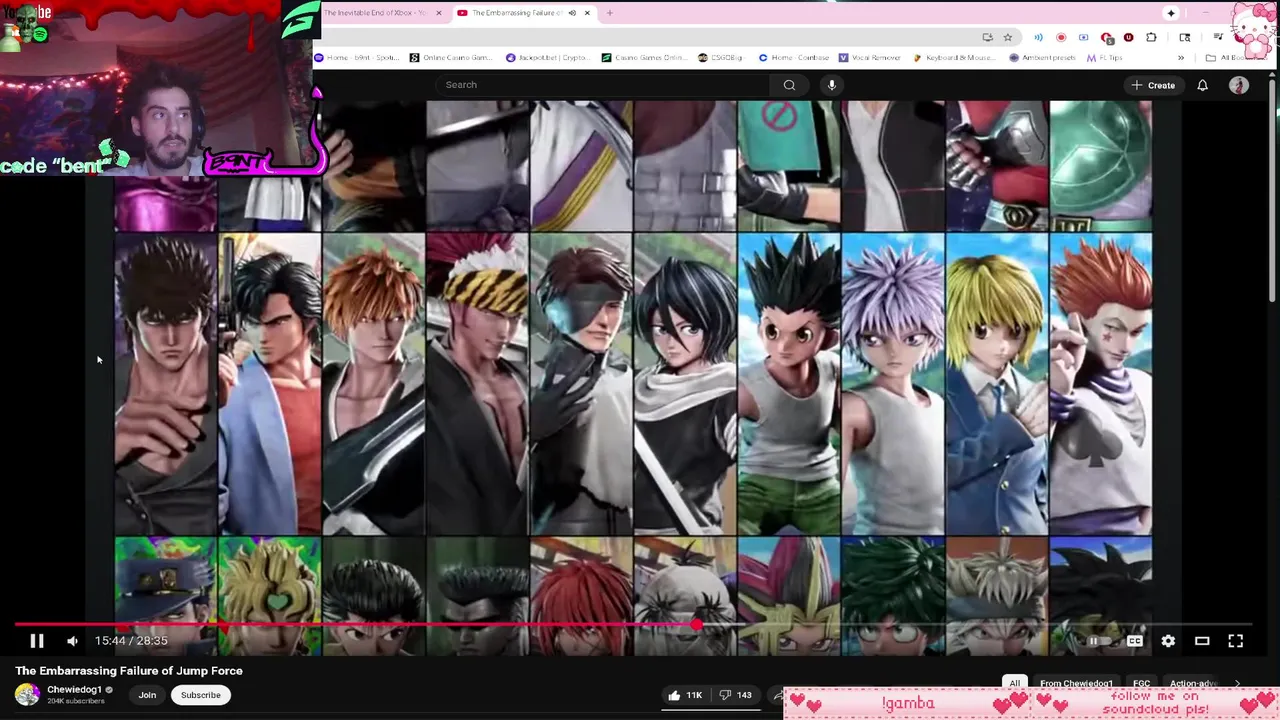Toggle closed captions (CC)
This screenshot has width=1280, height=720.
coord(1134,641)
